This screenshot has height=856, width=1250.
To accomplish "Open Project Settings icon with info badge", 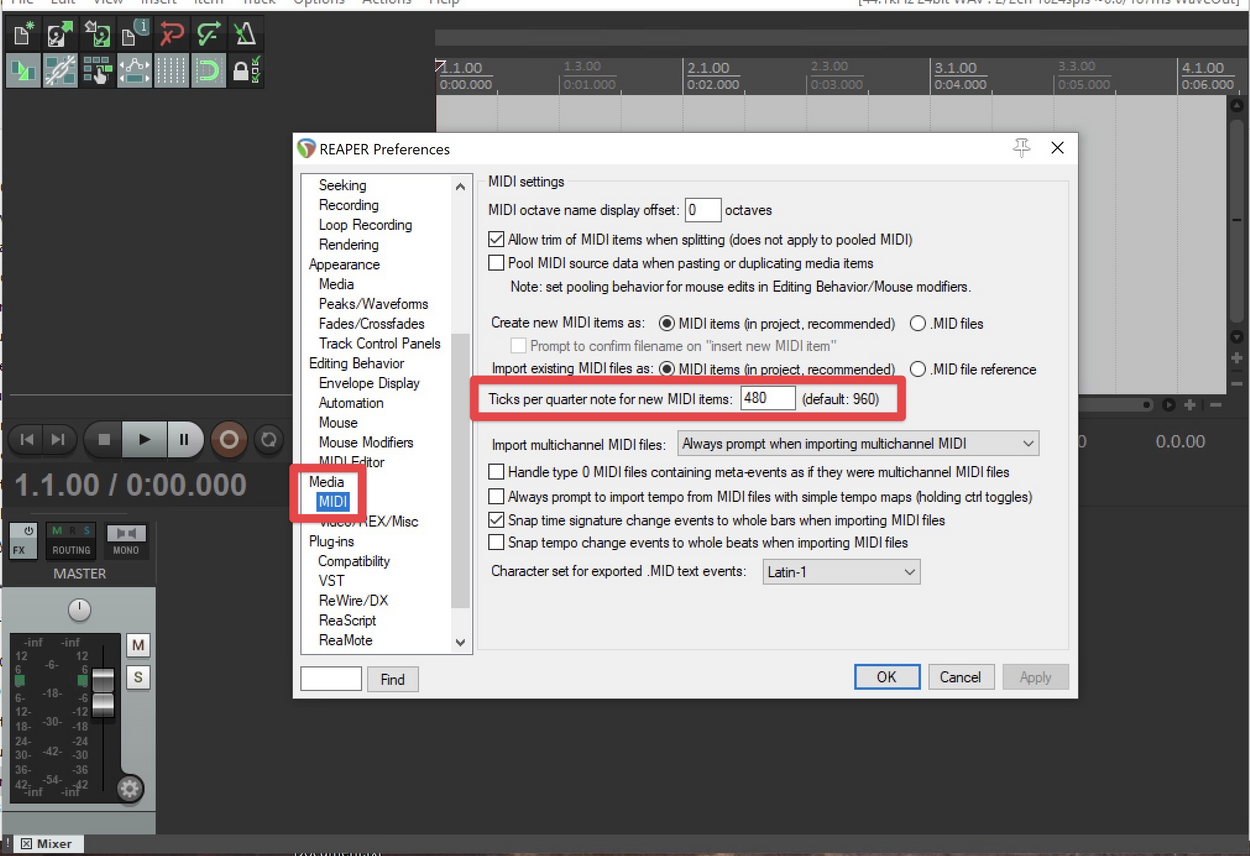I will (x=134, y=35).
